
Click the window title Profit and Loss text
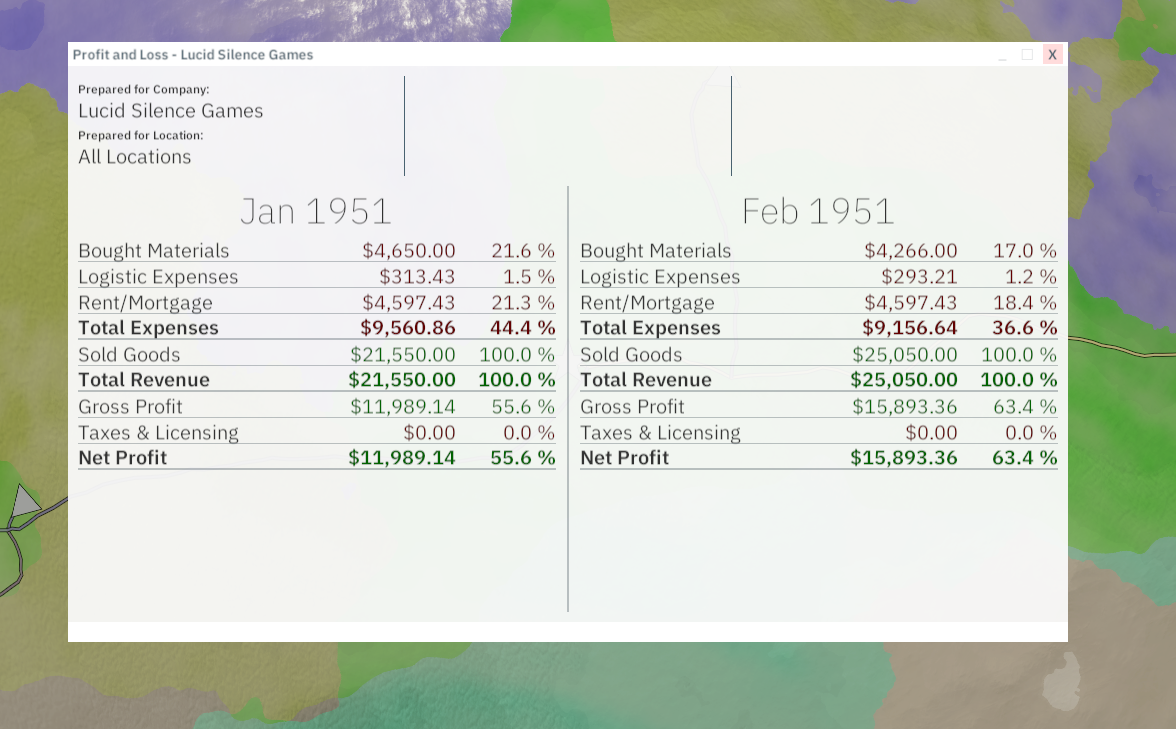[193, 55]
